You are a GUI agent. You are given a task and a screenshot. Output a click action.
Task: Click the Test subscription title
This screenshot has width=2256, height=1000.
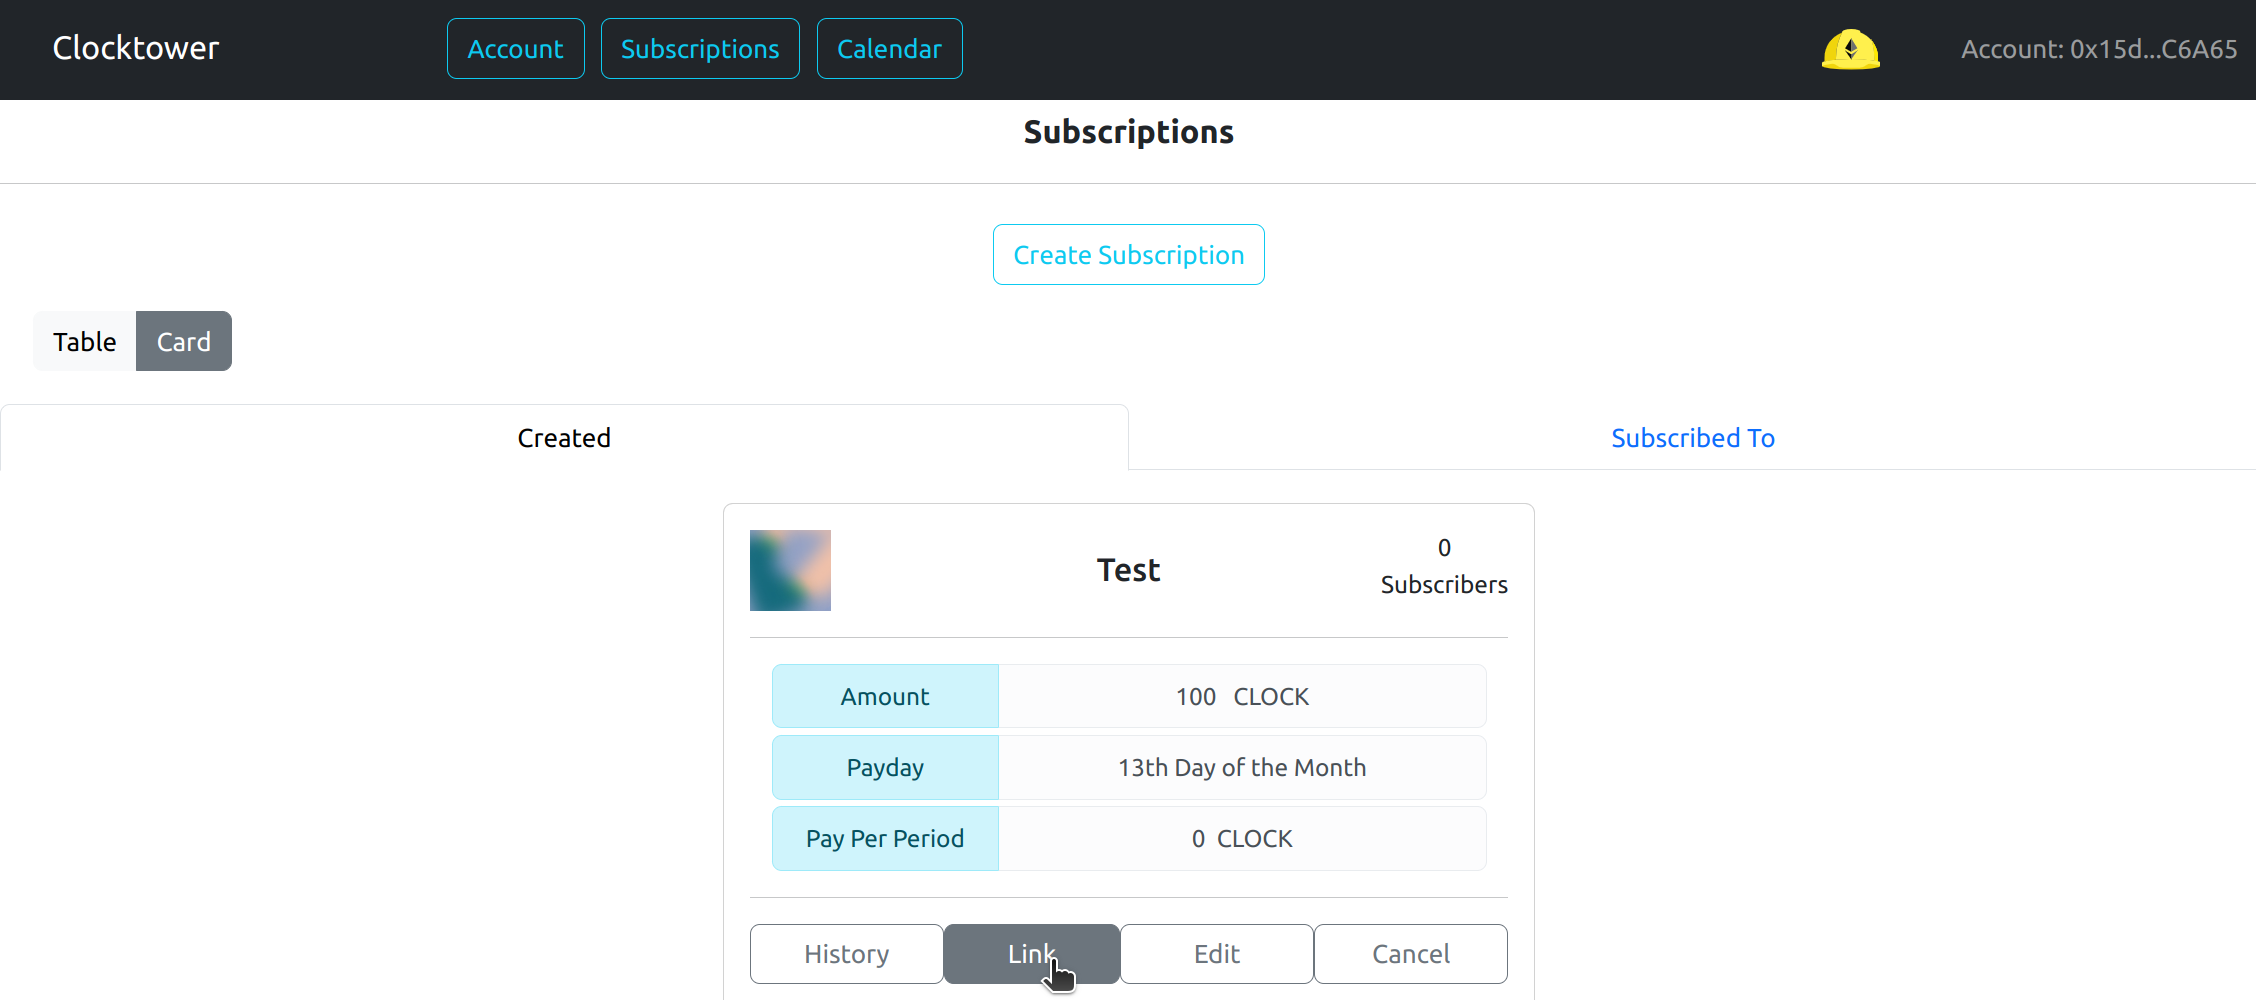[x=1128, y=570]
